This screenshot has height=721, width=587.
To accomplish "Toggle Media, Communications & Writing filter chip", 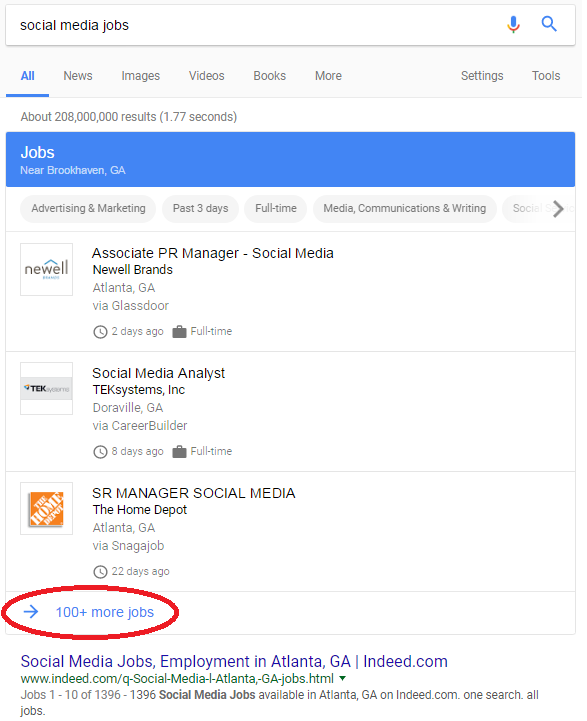I will coord(405,209).
